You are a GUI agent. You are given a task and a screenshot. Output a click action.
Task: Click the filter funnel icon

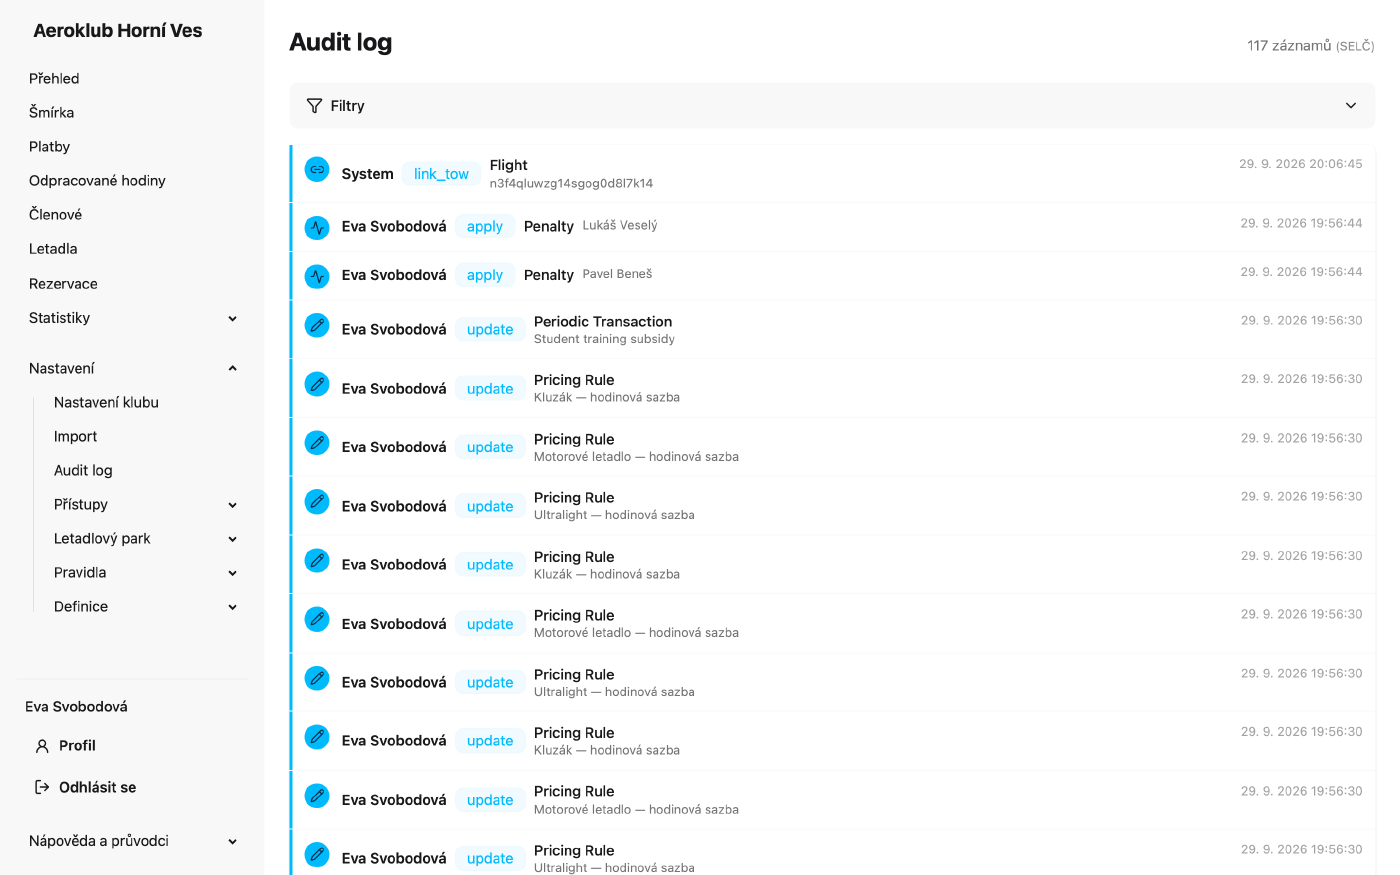click(x=314, y=106)
